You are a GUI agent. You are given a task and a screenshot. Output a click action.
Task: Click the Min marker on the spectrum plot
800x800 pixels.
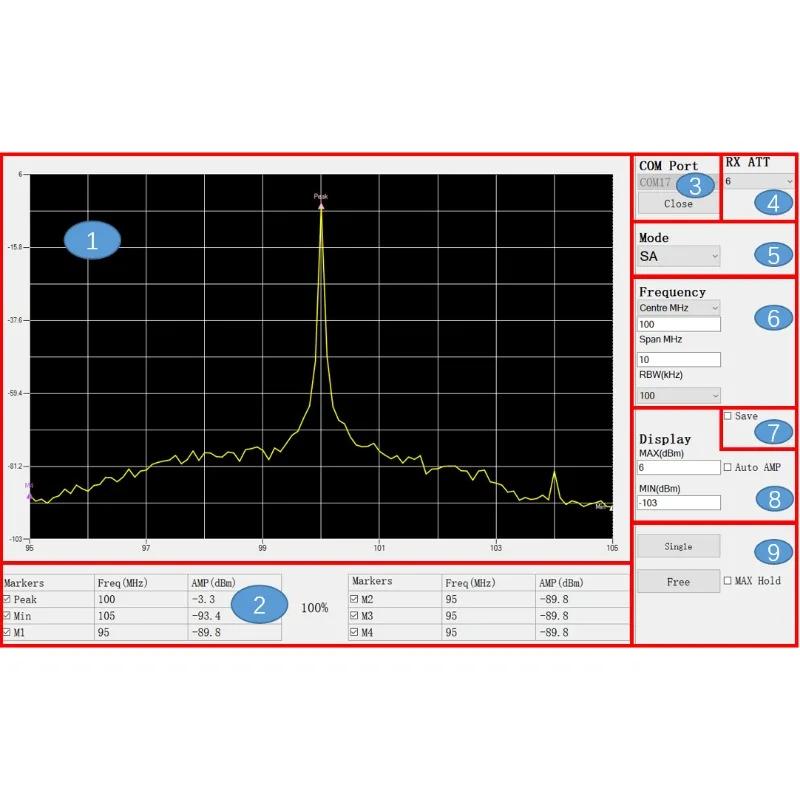(x=611, y=508)
